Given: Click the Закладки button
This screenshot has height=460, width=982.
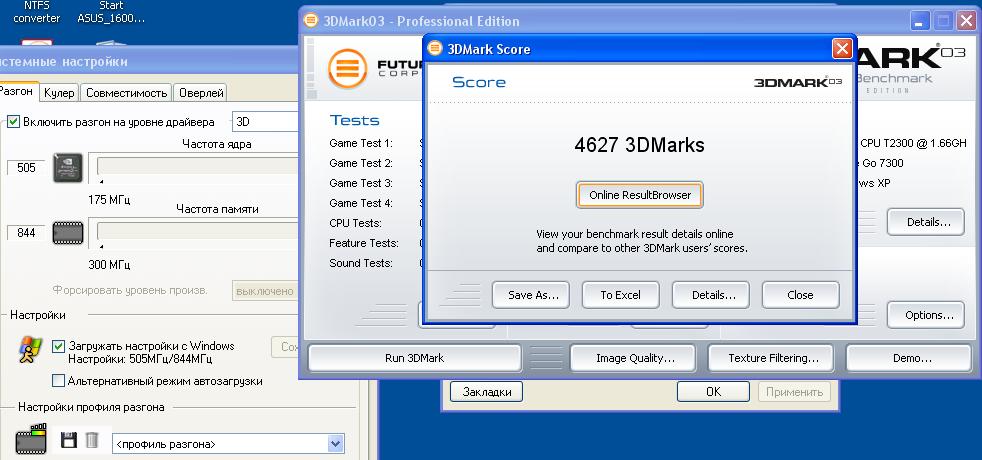Looking at the screenshot, I should (487, 392).
